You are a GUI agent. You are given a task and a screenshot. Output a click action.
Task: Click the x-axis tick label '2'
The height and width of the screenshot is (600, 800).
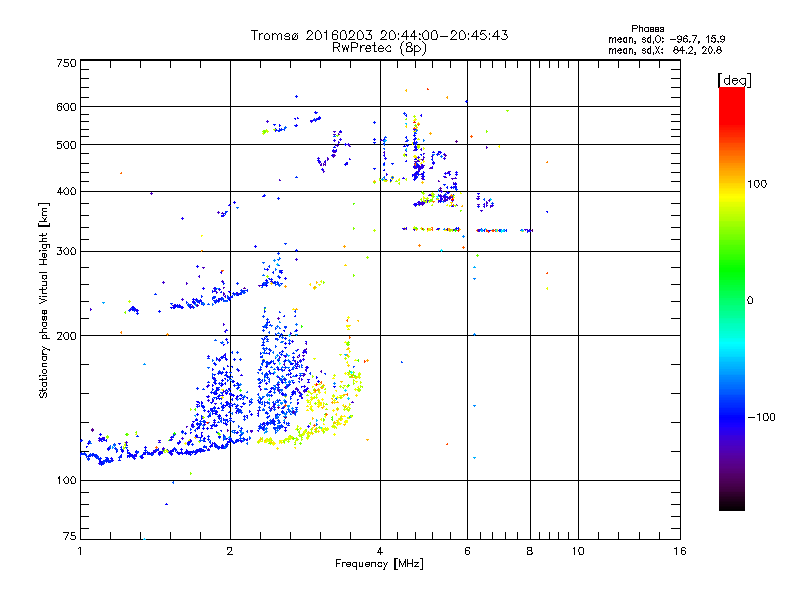(x=230, y=551)
